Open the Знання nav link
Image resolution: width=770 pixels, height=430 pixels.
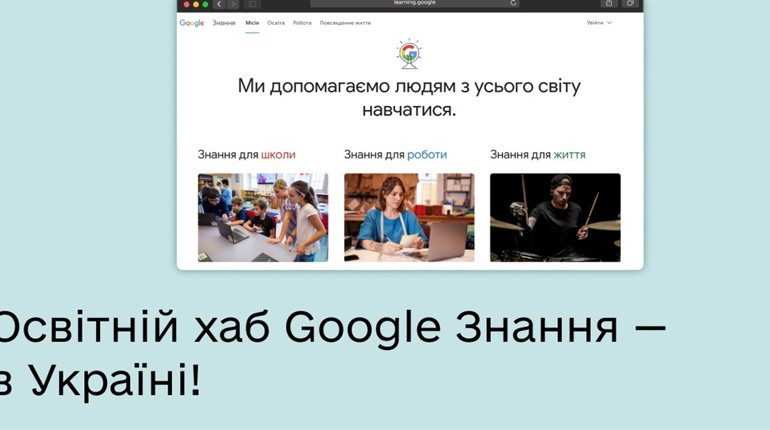click(224, 23)
